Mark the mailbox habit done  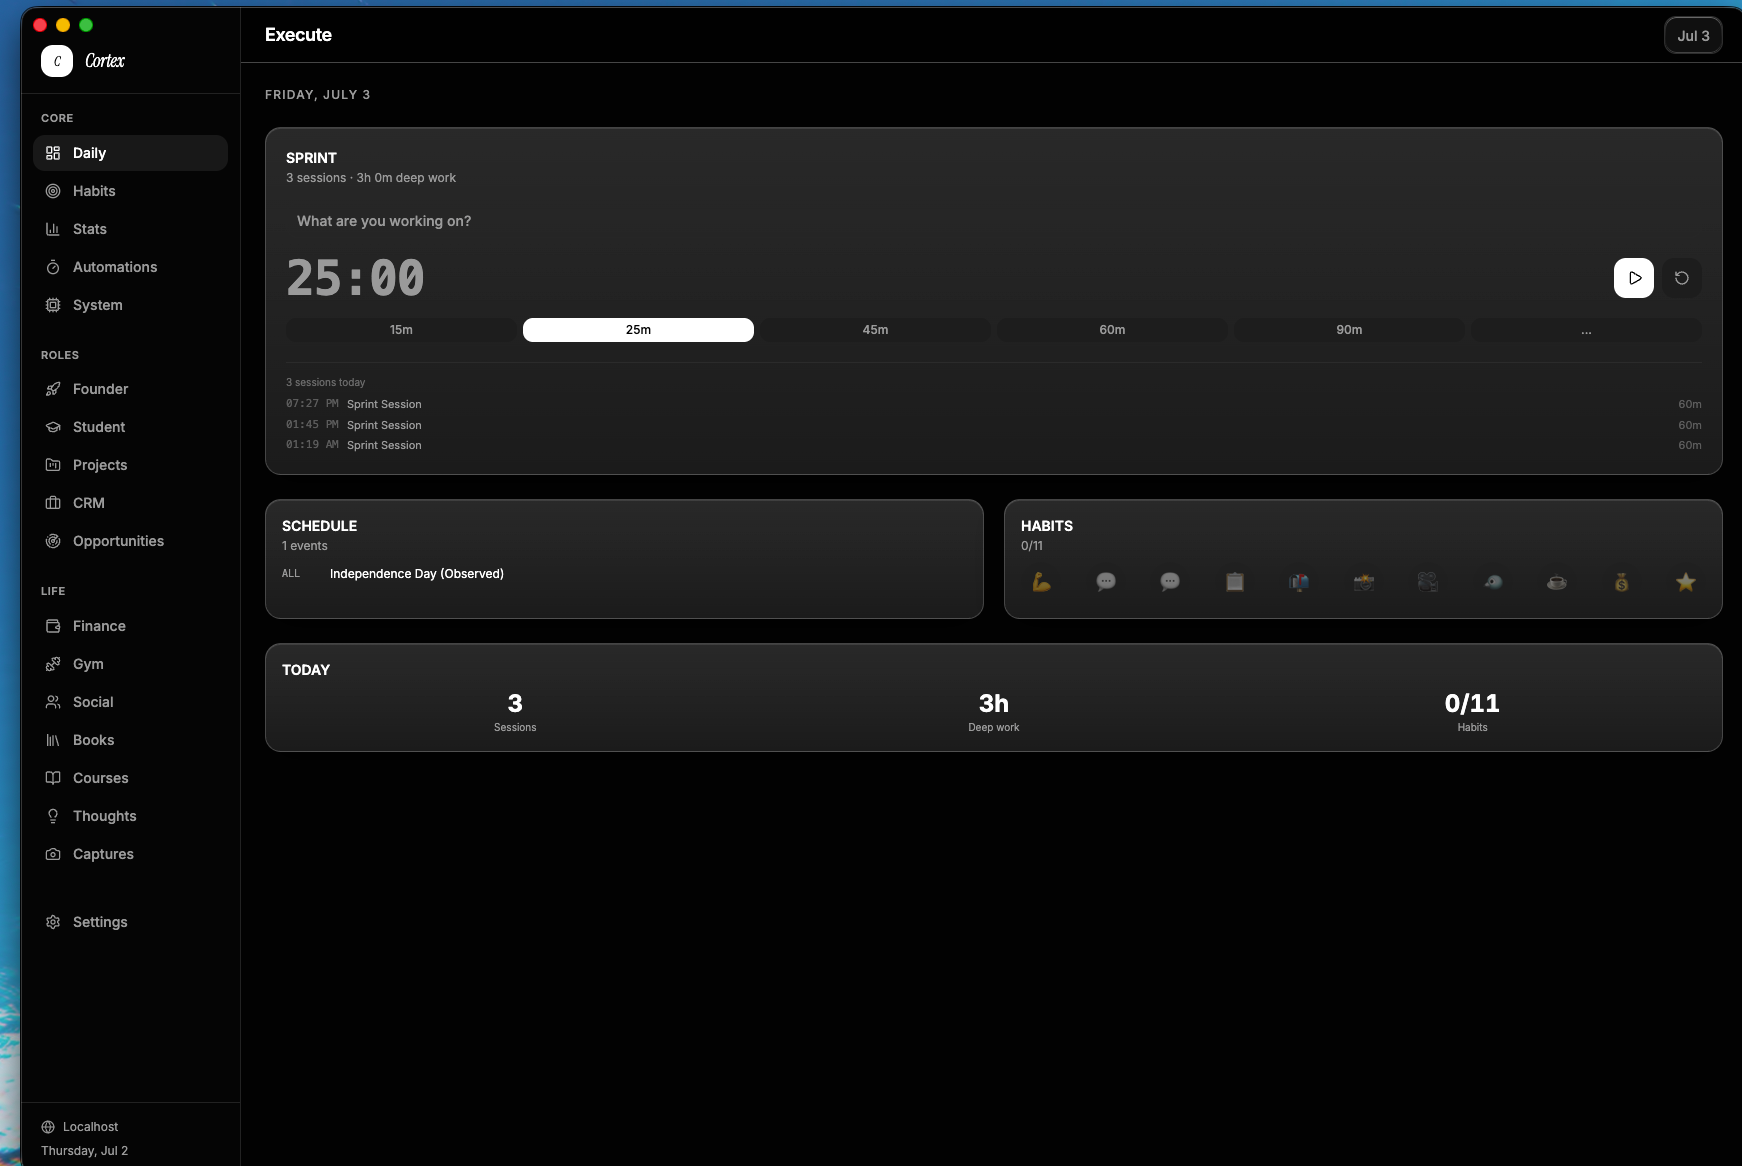pyautogui.click(x=1299, y=582)
